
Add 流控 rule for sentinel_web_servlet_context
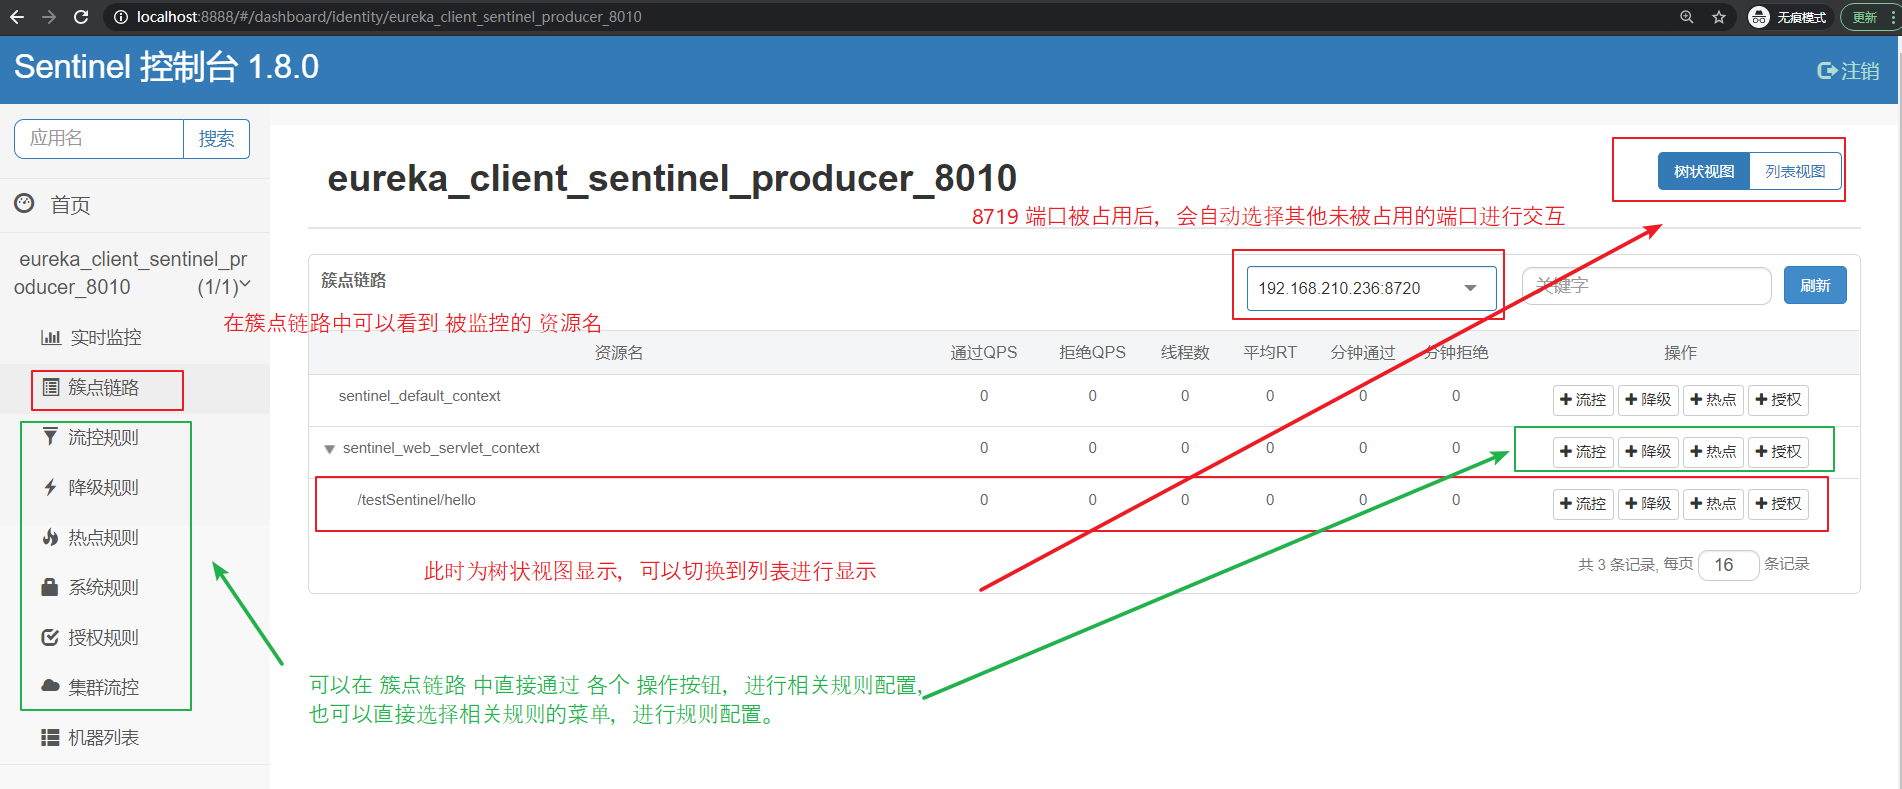tap(1583, 452)
